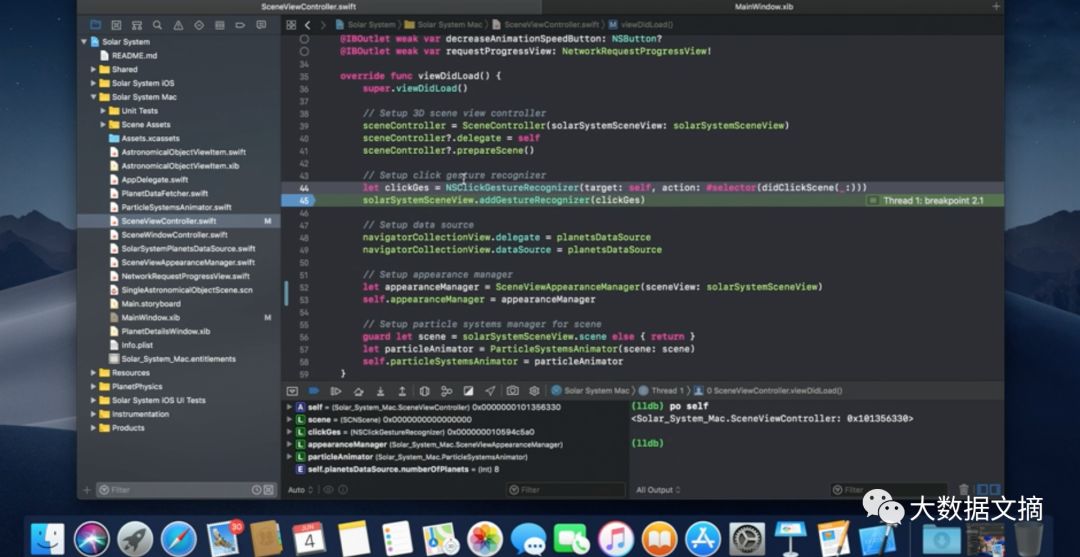1080x557 pixels.
Task: Collapse the Solar System project root
Action: [x=84, y=42]
